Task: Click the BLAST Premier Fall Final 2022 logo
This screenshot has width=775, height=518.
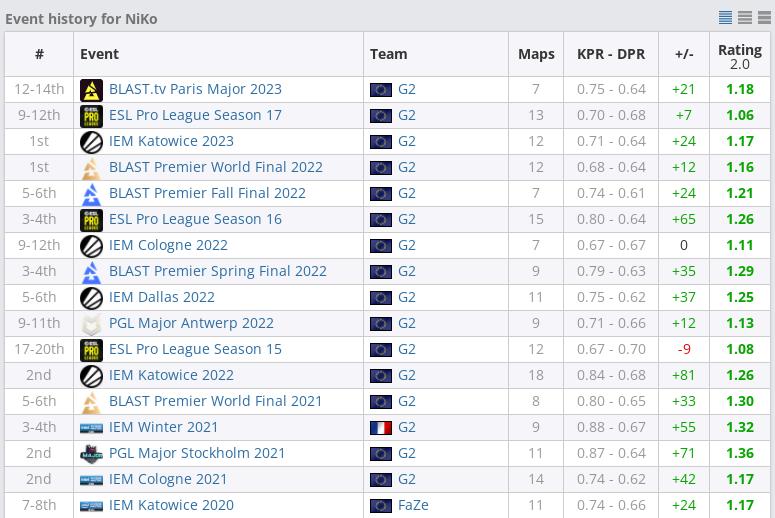Action: (x=91, y=194)
